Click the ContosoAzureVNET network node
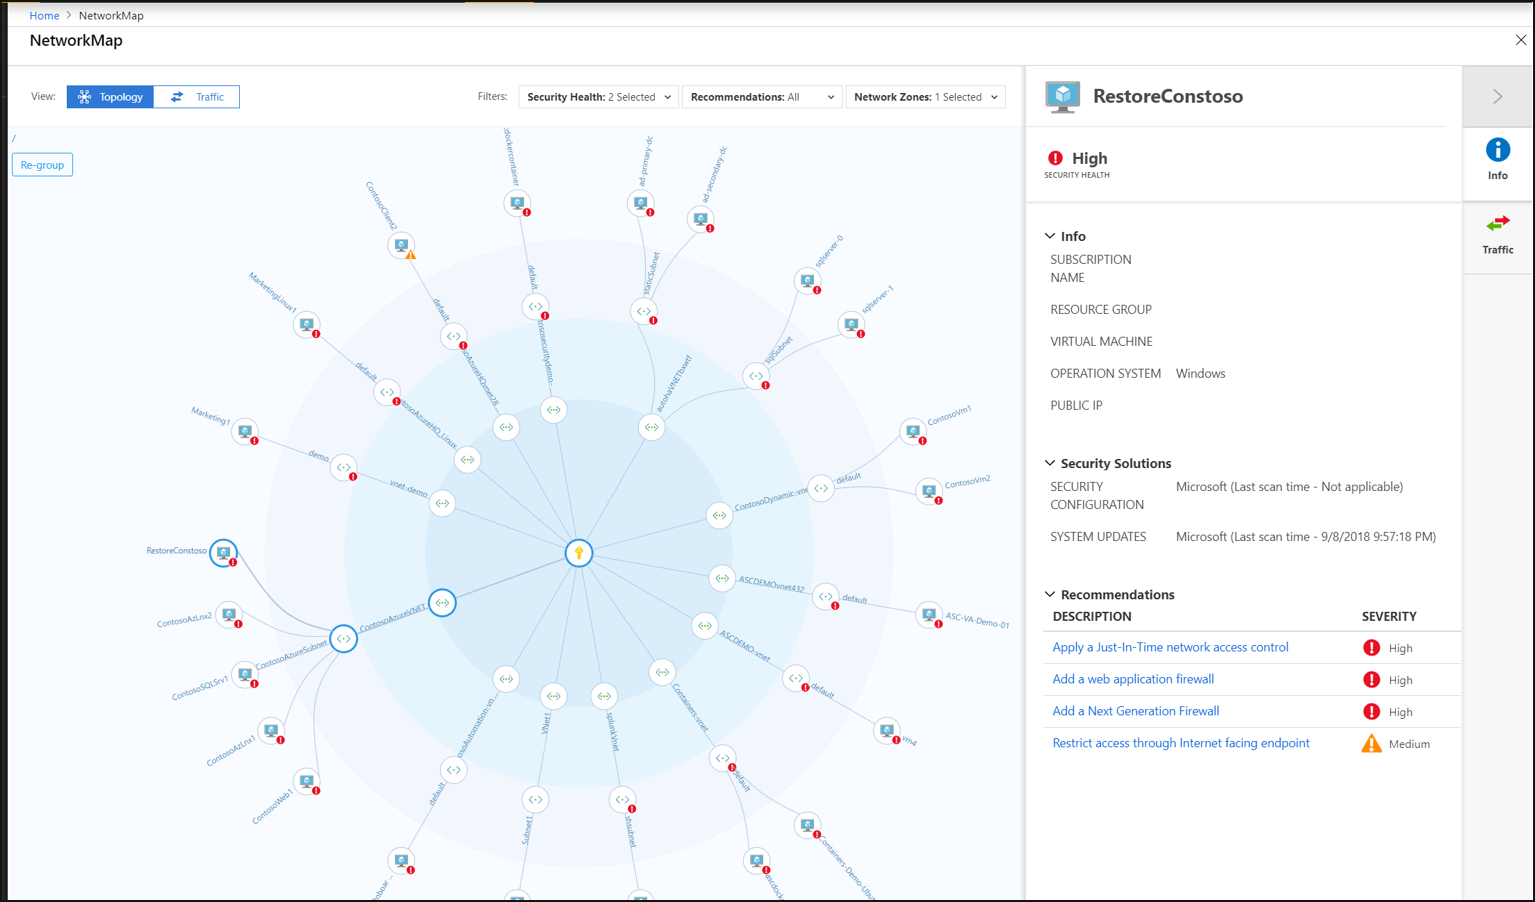 442,603
